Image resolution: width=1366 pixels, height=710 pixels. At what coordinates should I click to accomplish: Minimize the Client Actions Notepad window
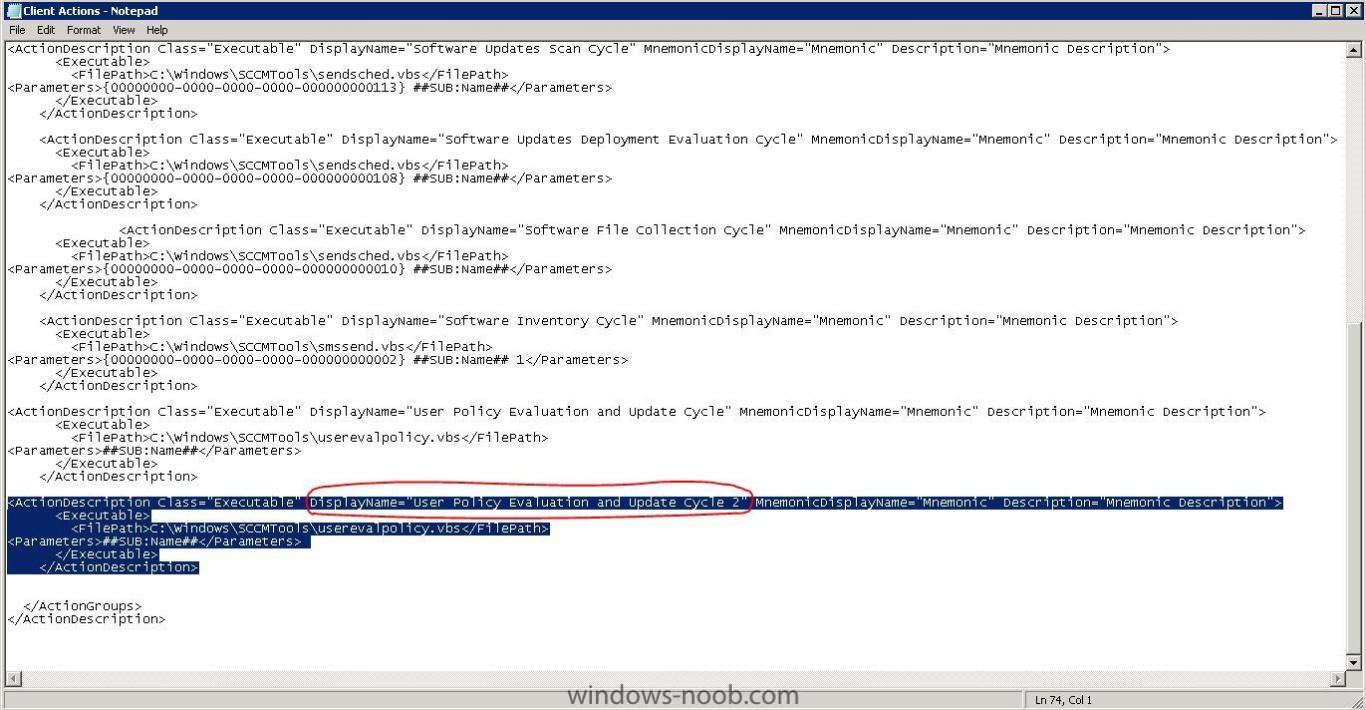[1321, 11]
